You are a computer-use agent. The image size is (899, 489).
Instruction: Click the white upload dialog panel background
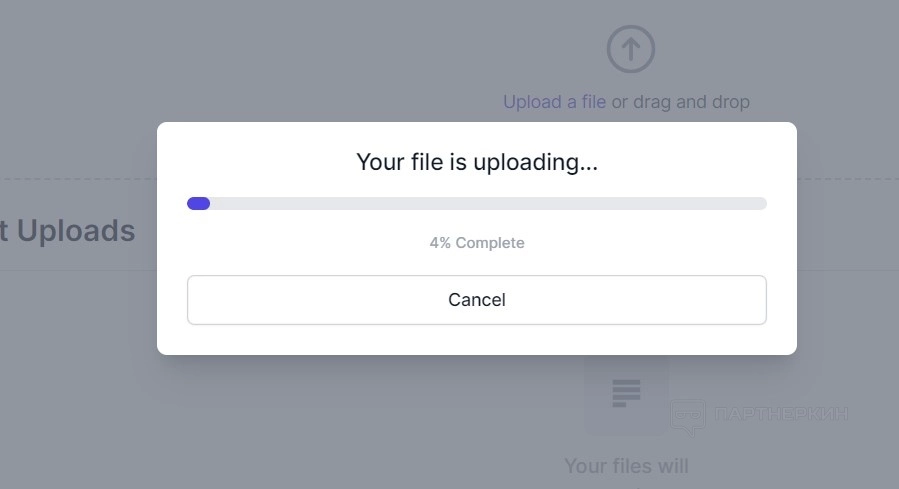point(300,338)
